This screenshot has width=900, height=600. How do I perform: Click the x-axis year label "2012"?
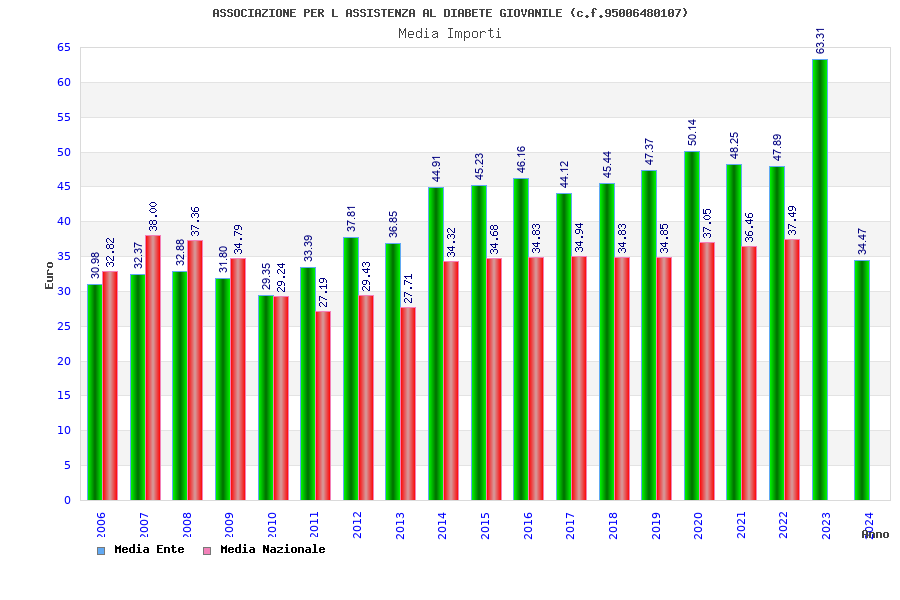pos(357,525)
